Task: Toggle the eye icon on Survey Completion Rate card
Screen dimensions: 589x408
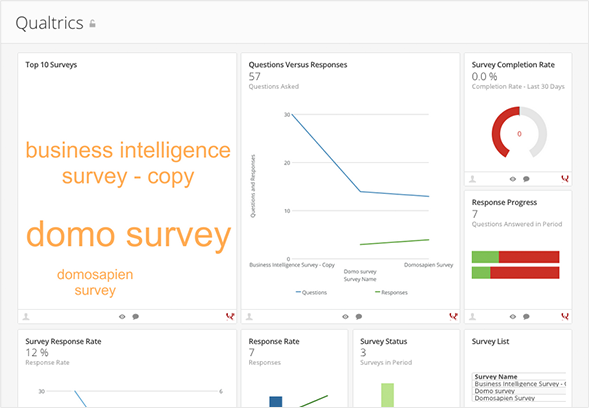Action: coord(513,179)
